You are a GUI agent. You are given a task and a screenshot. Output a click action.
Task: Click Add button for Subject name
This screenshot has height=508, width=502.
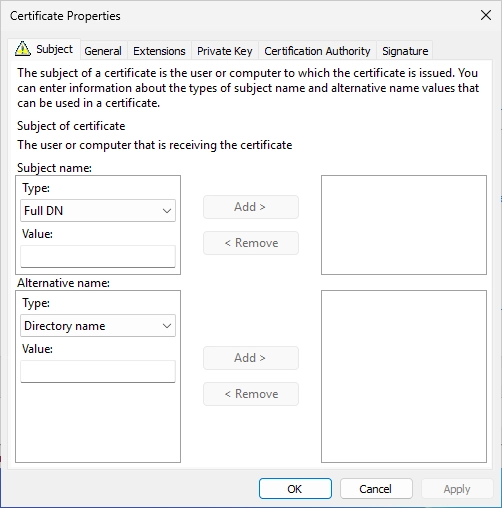[x=251, y=207]
